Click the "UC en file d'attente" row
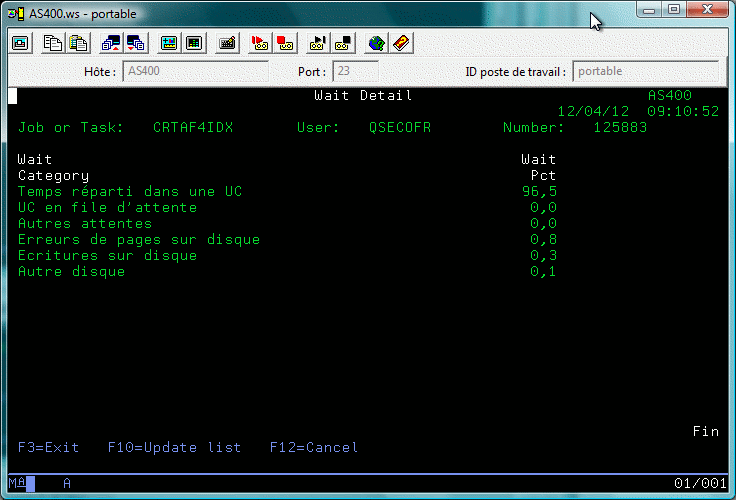Screen dimensions: 736x500 coord(287,208)
